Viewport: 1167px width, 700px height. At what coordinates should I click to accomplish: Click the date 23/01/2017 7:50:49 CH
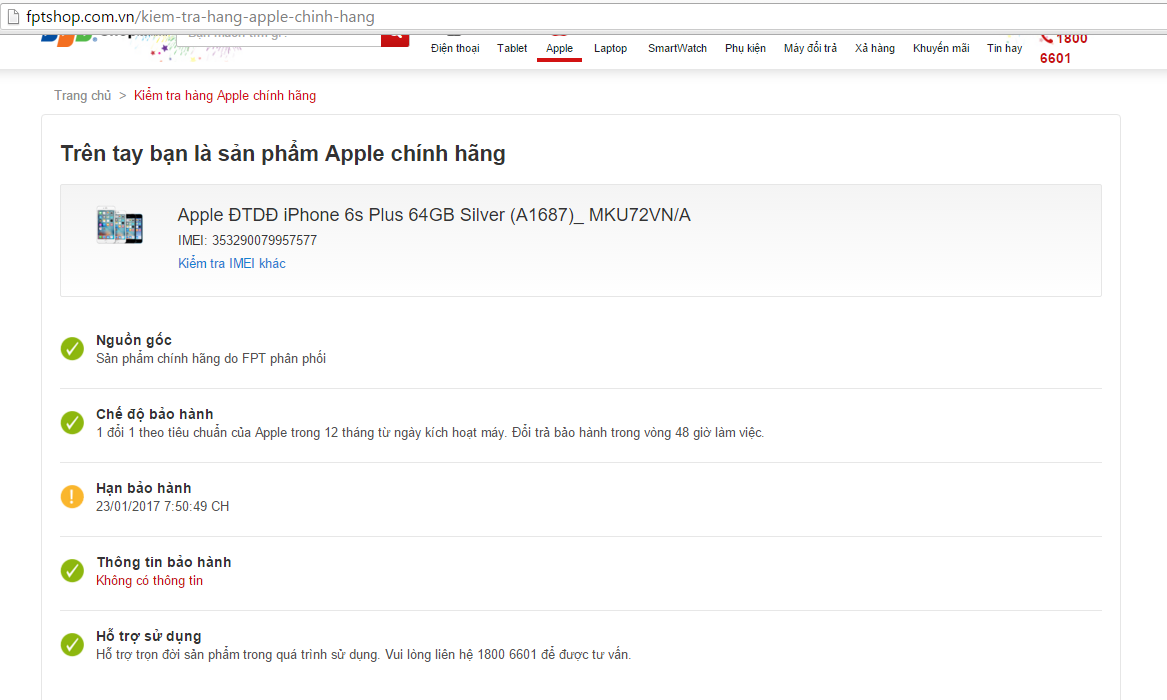[162, 507]
